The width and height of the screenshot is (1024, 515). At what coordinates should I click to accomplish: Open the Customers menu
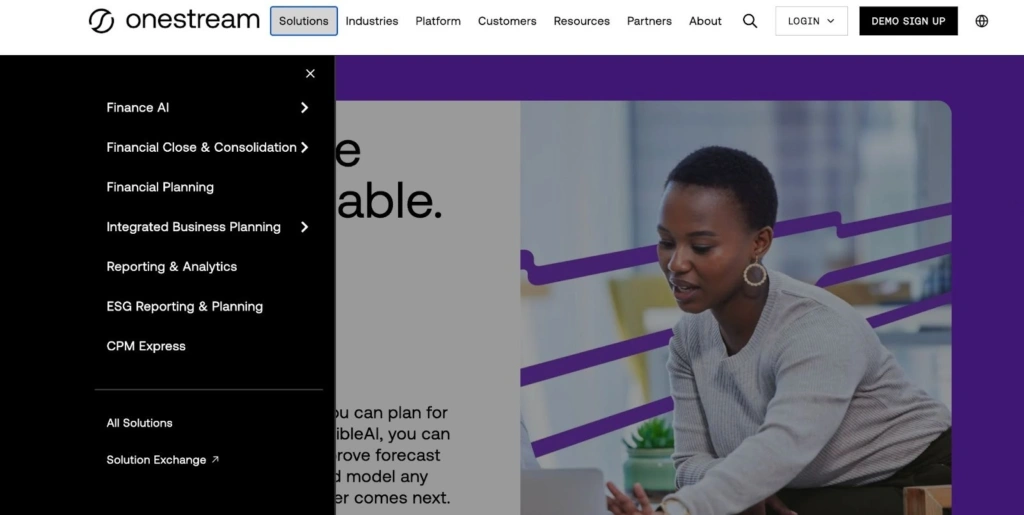coord(507,21)
